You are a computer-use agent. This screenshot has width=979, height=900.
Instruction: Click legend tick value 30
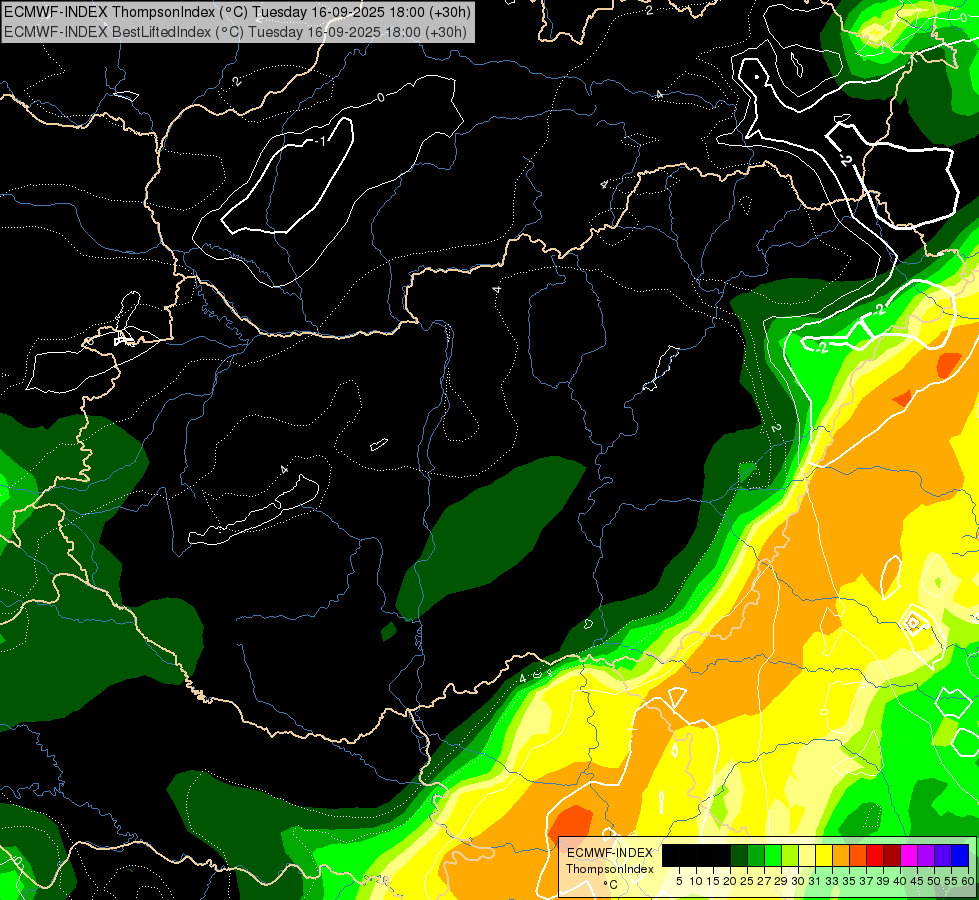click(x=798, y=881)
